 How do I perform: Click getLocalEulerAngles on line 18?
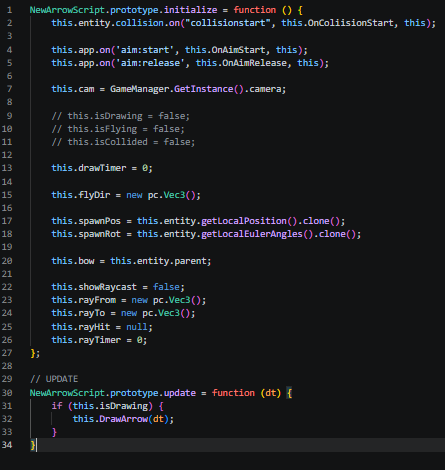pyautogui.click(x=252, y=234)
